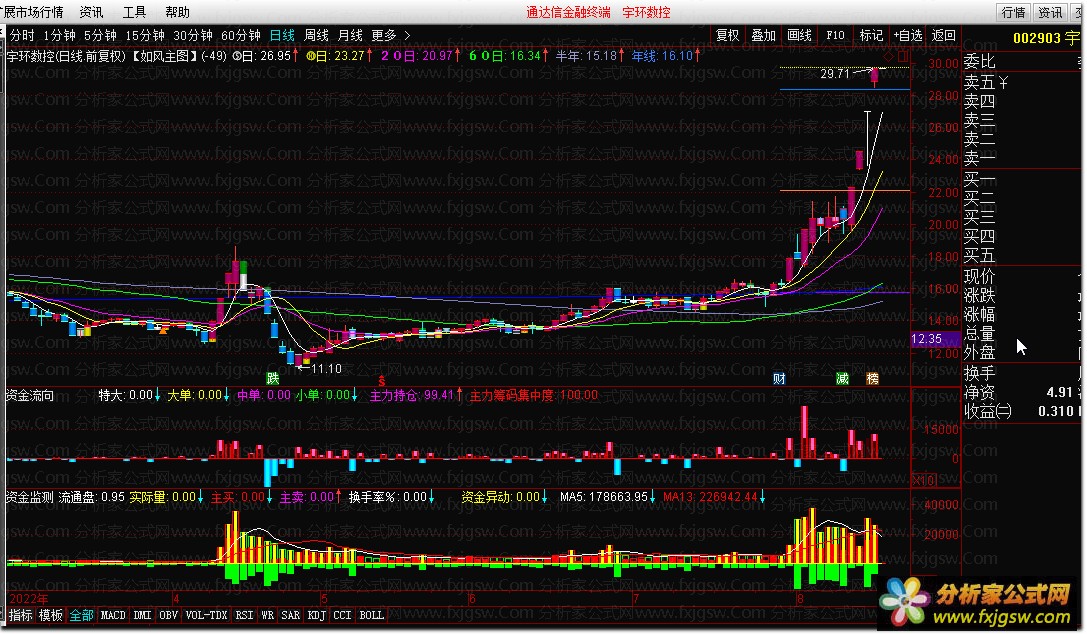Click 主力持仓 99.41 value
Screen dimensions: 1087x634
(414, 396)
